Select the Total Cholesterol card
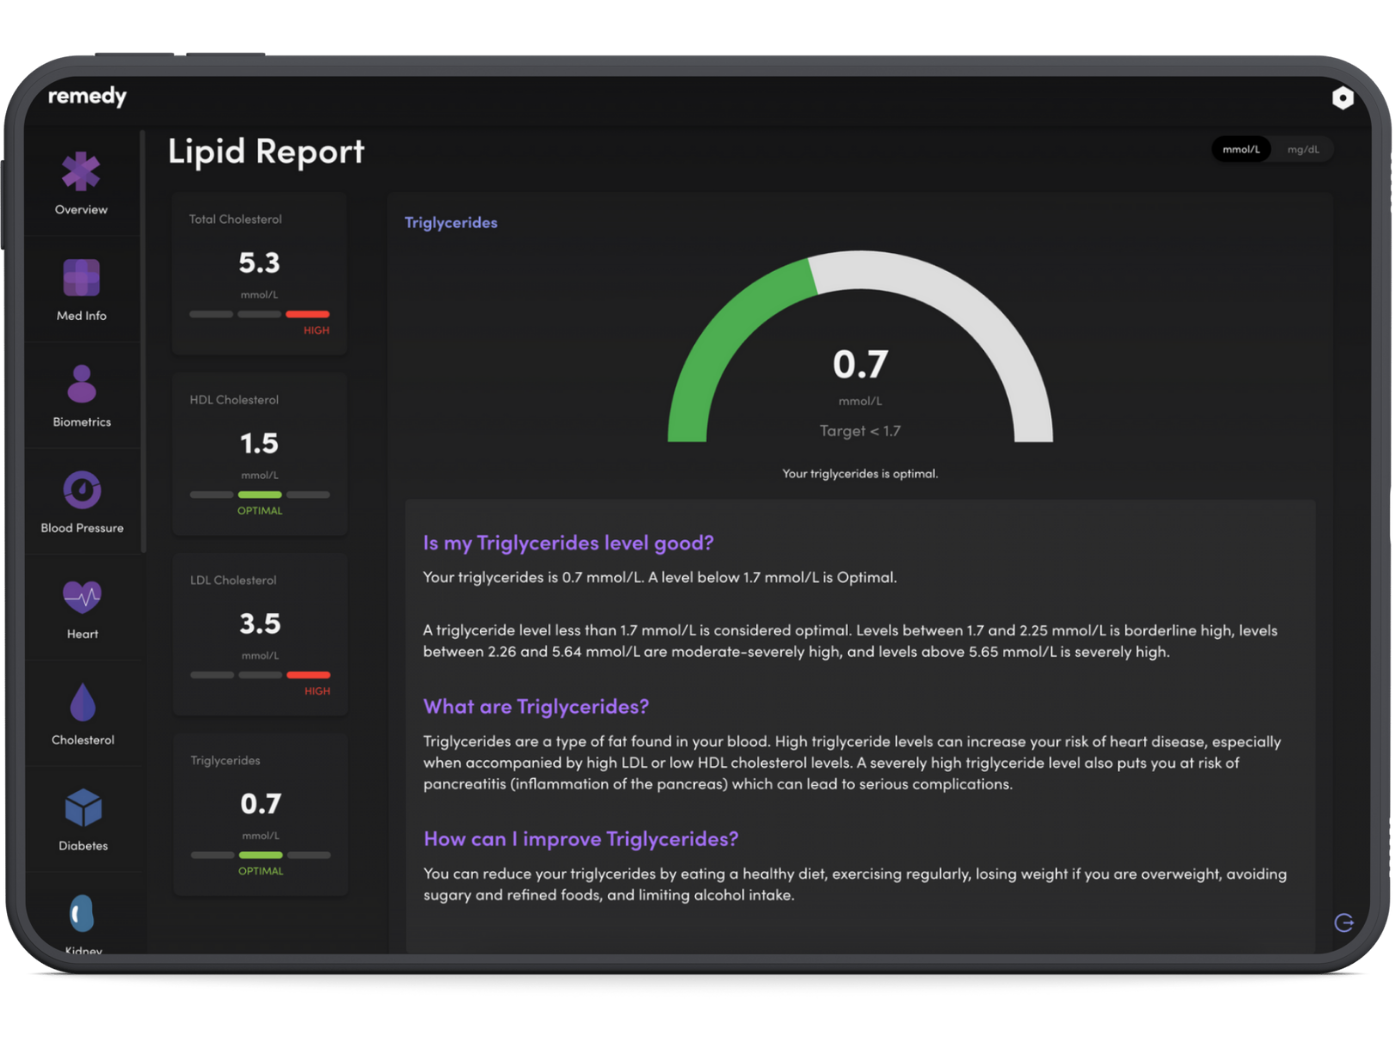 (x=259, y=274)
